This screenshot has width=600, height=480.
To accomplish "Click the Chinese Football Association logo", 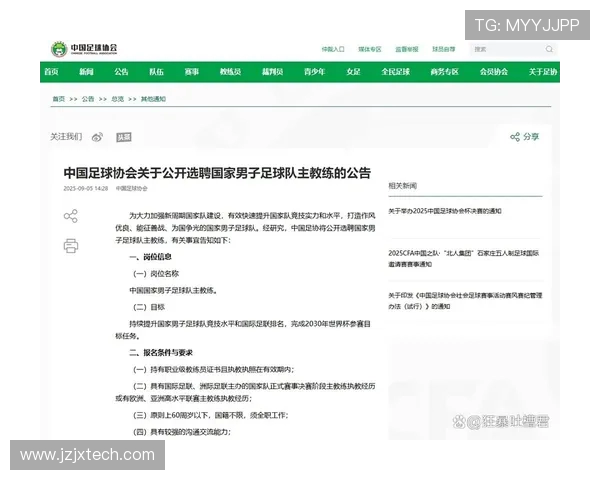I will (x=84, y=48).
